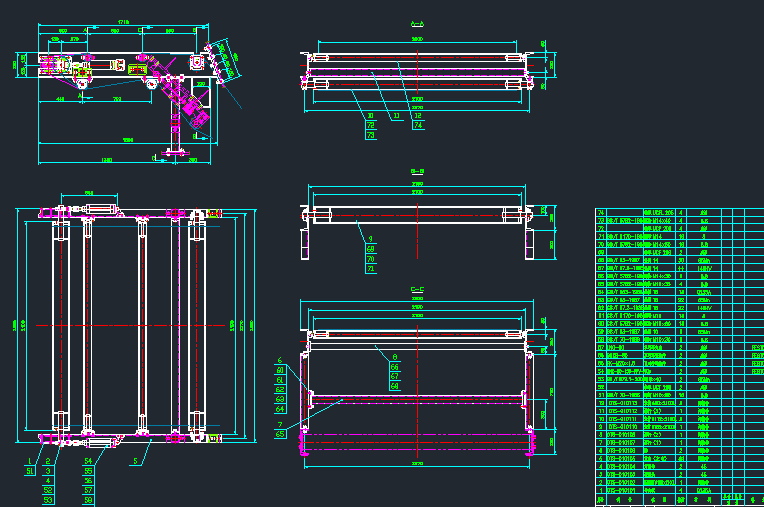
Task: Click part balloon number 58
Action: click(88, 500)
